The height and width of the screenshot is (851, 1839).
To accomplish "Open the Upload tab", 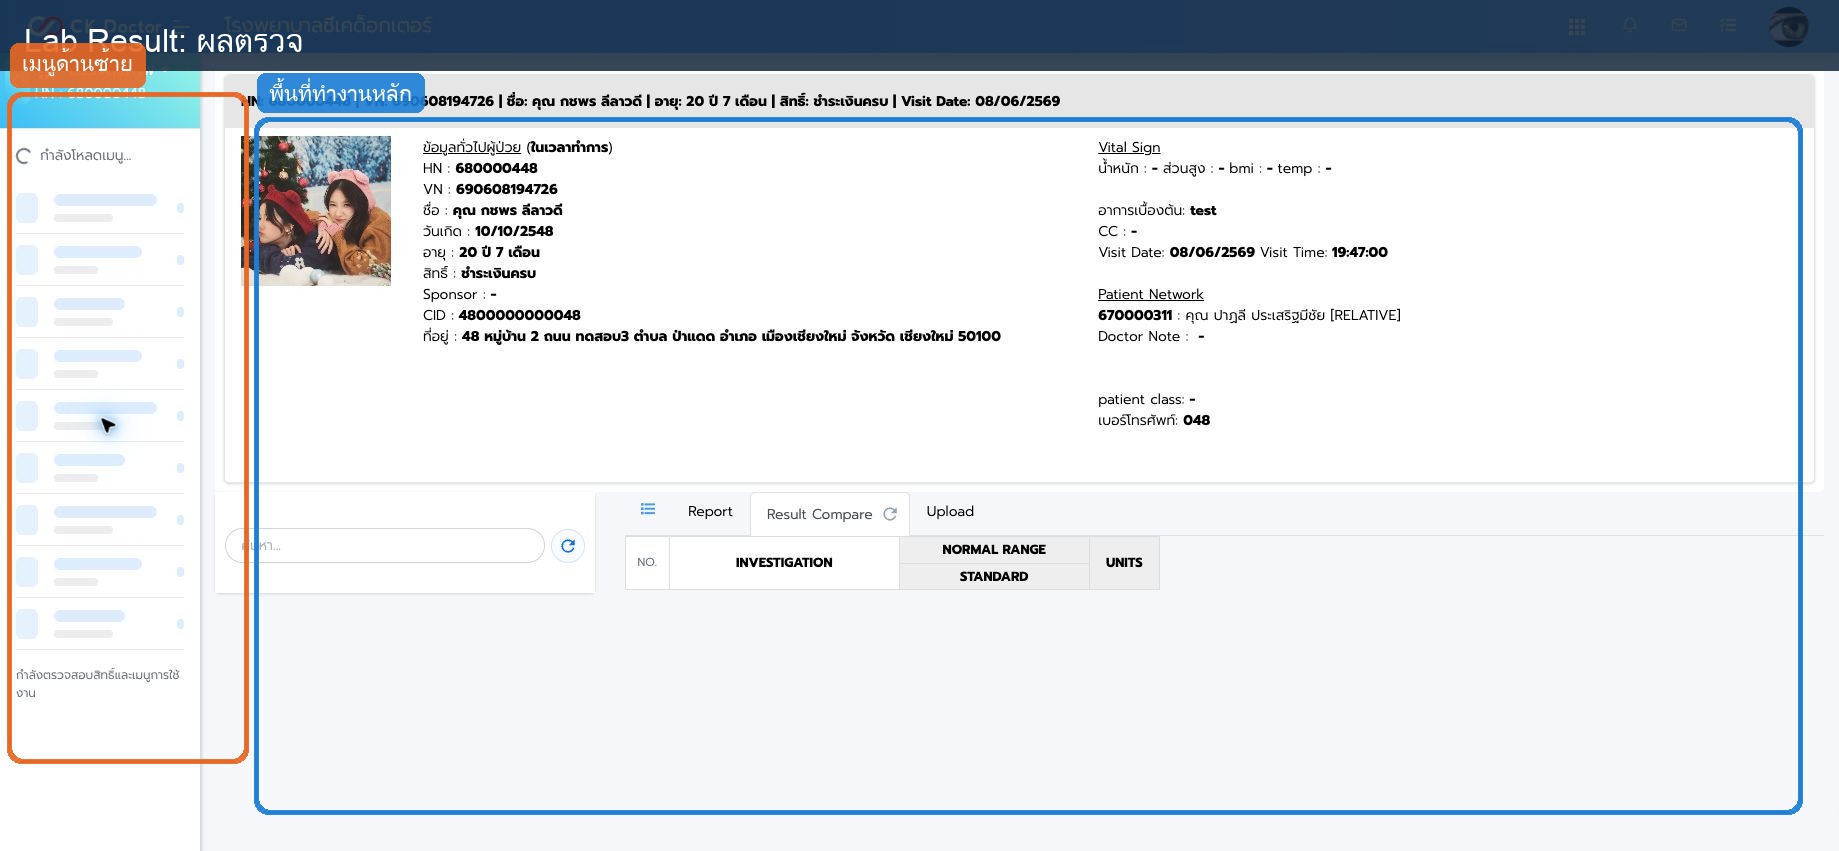I will (950, 511).
